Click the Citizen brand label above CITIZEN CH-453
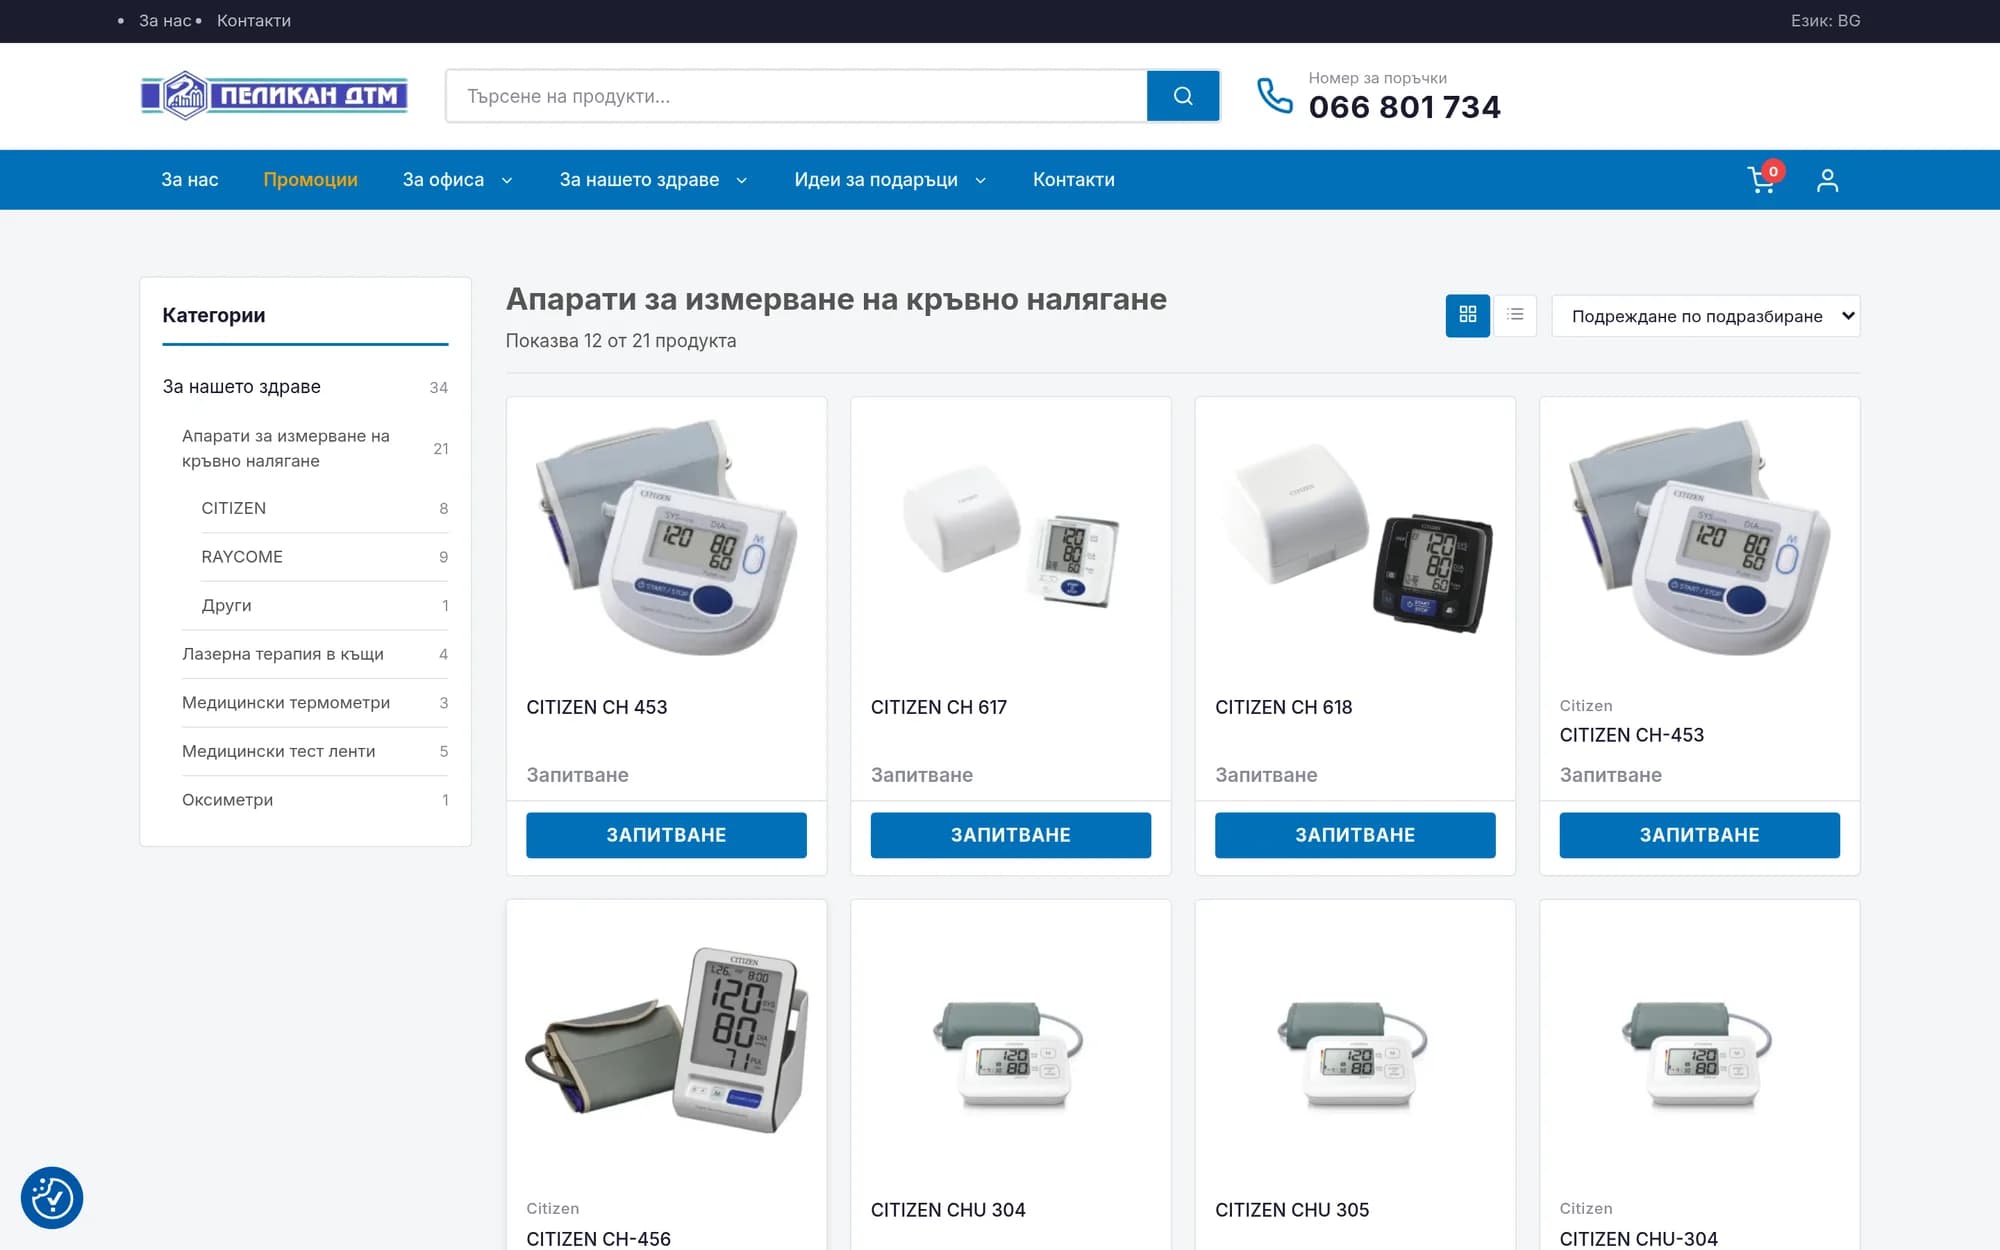Screen dimensions: 2000x1250 tap(1585, 706)
